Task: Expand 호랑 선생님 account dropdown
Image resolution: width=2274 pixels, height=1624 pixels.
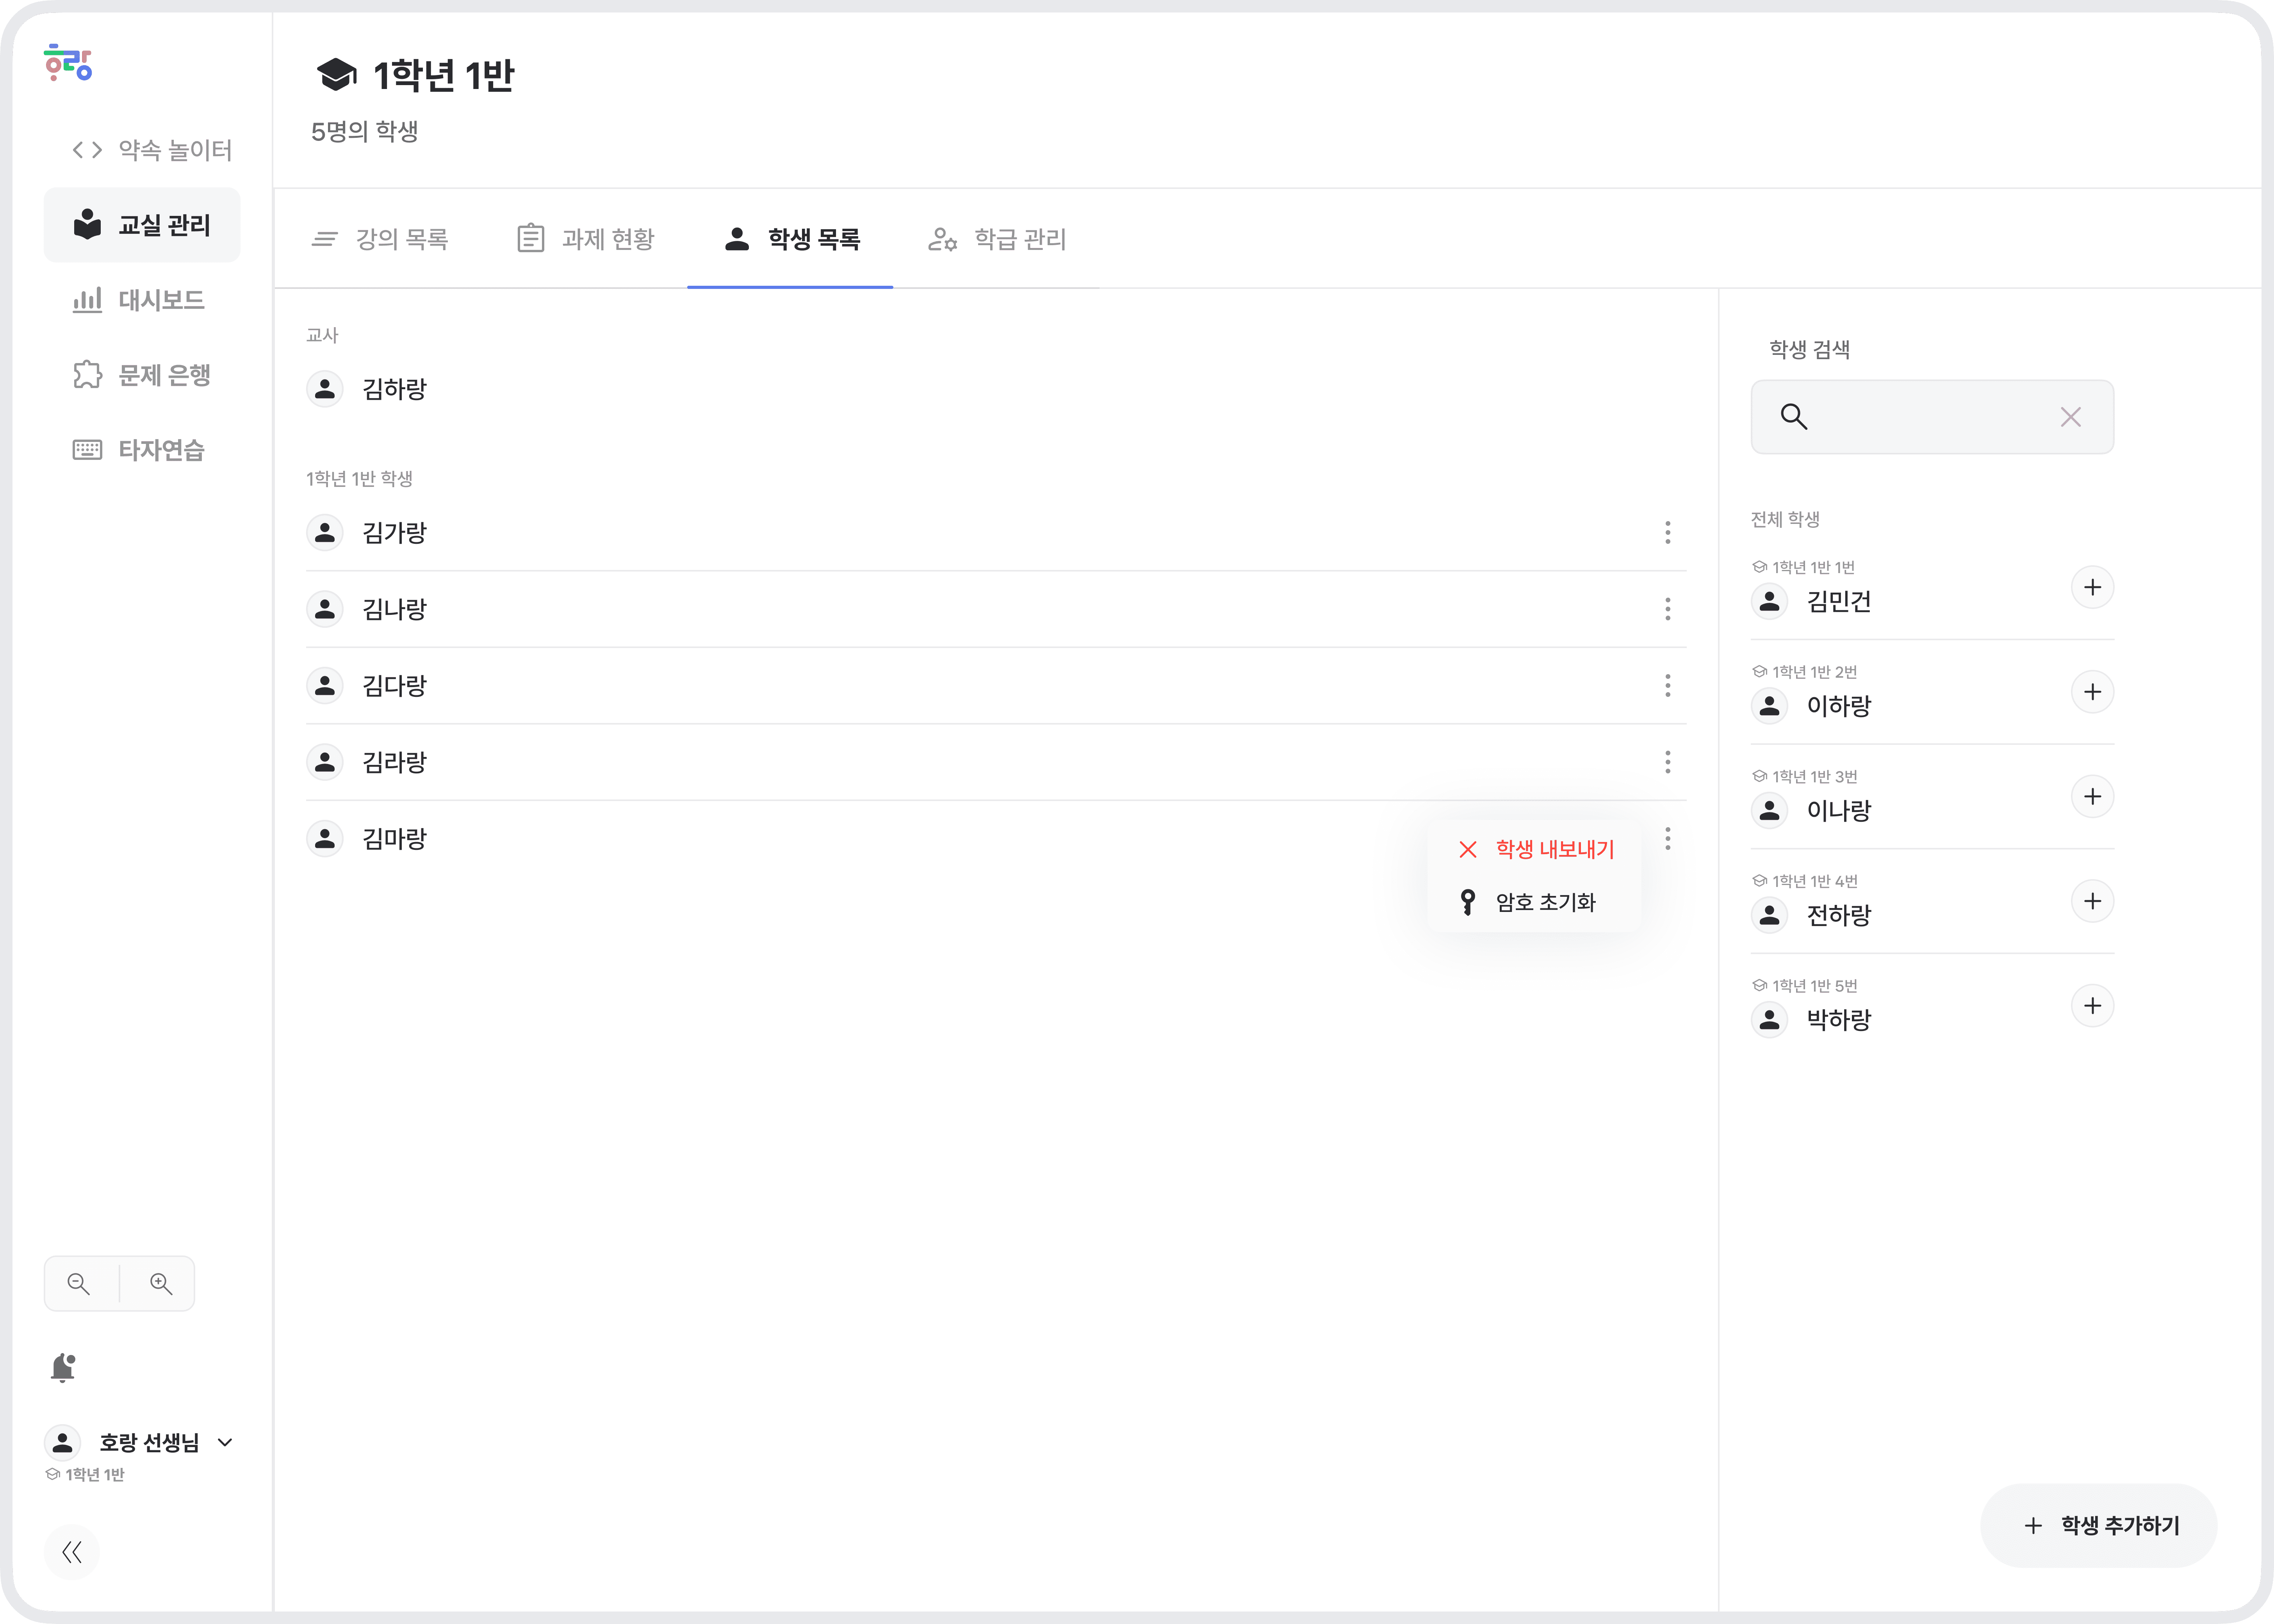Action: pos(225,1442)
